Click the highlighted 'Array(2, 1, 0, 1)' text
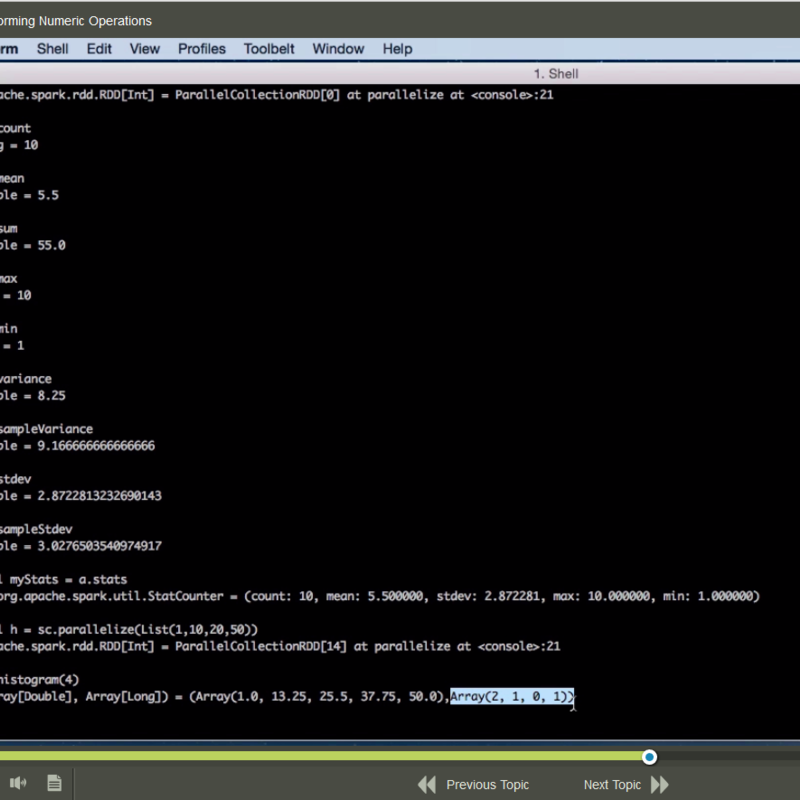This screenshot has height=800, width=800. pos(512,696)
